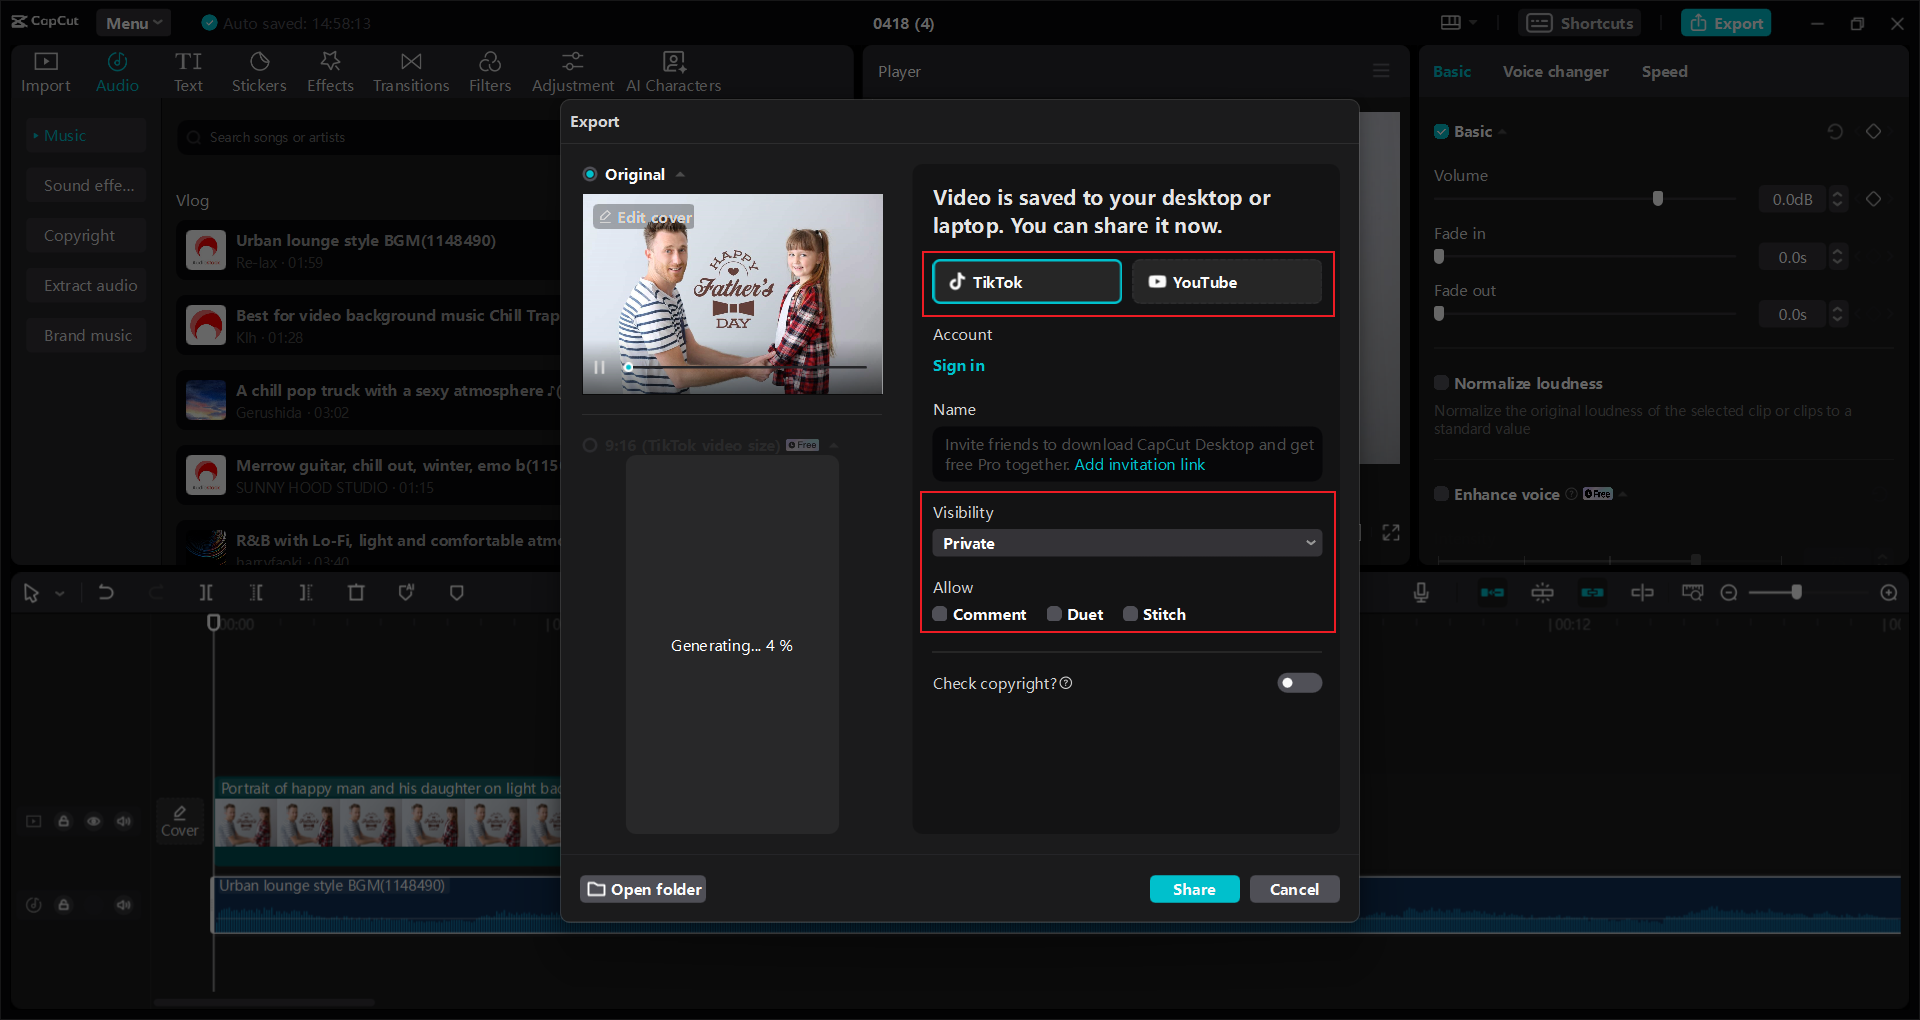Expand the Menu dropdown
1920x1020 pixels.
click(133, 23)
